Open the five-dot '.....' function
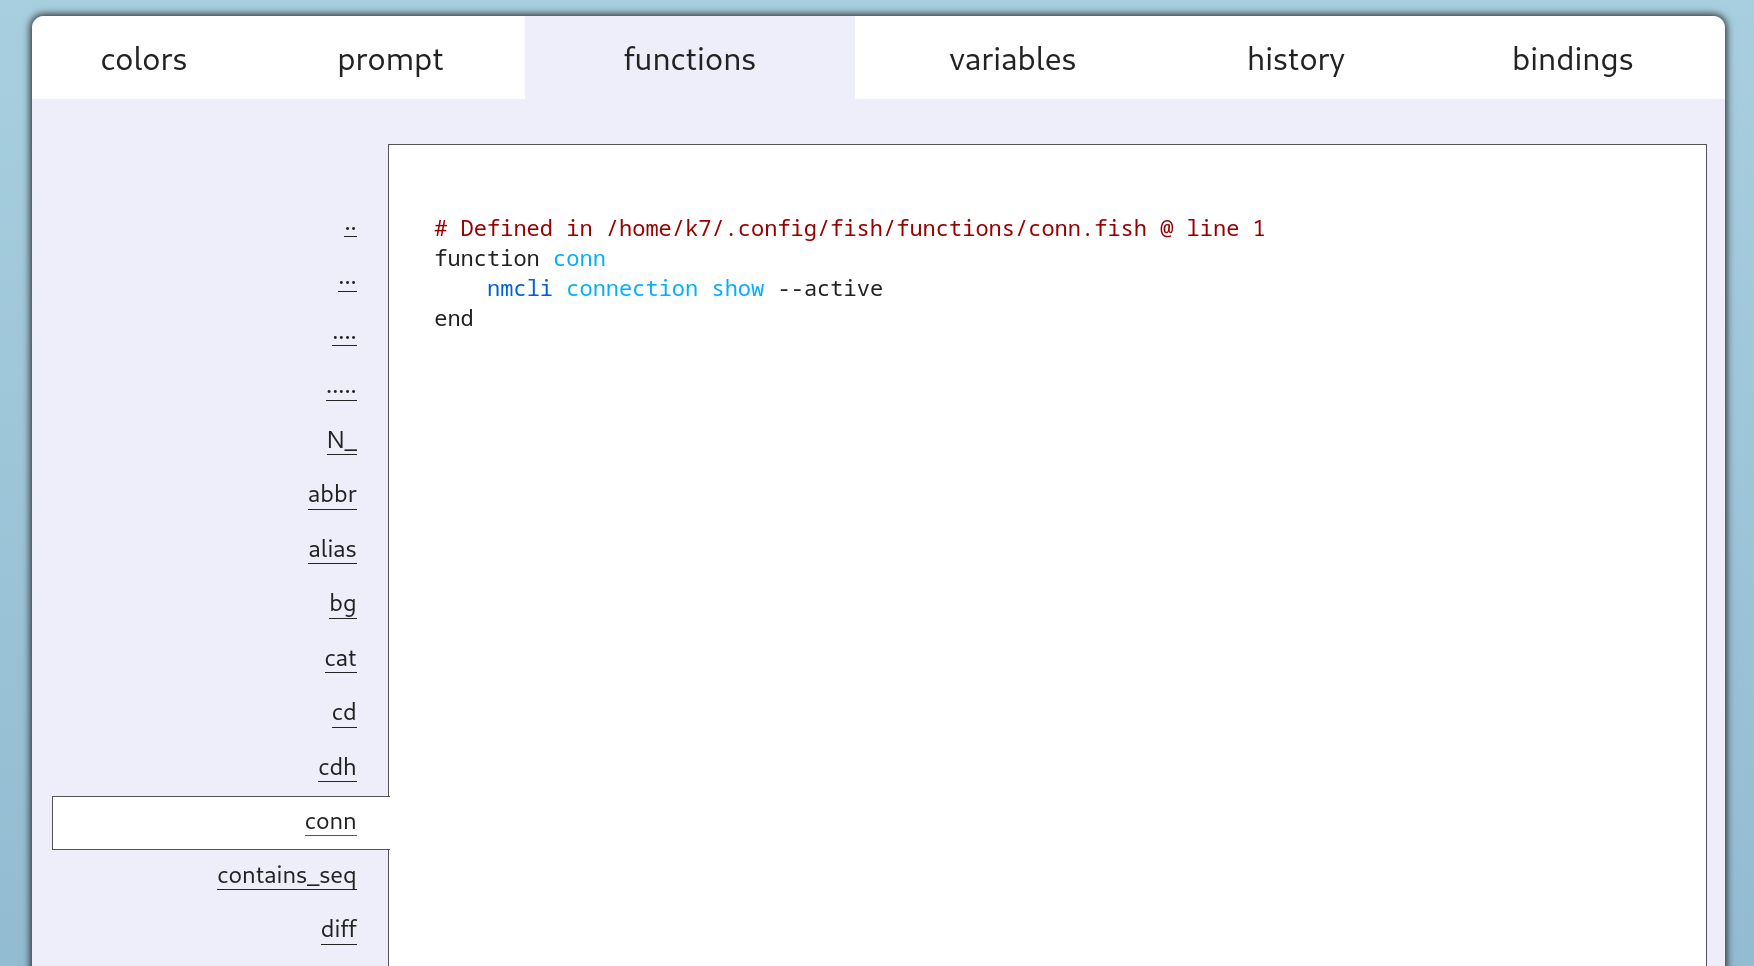Screen dimensions: 1754x966 [341, 391]
